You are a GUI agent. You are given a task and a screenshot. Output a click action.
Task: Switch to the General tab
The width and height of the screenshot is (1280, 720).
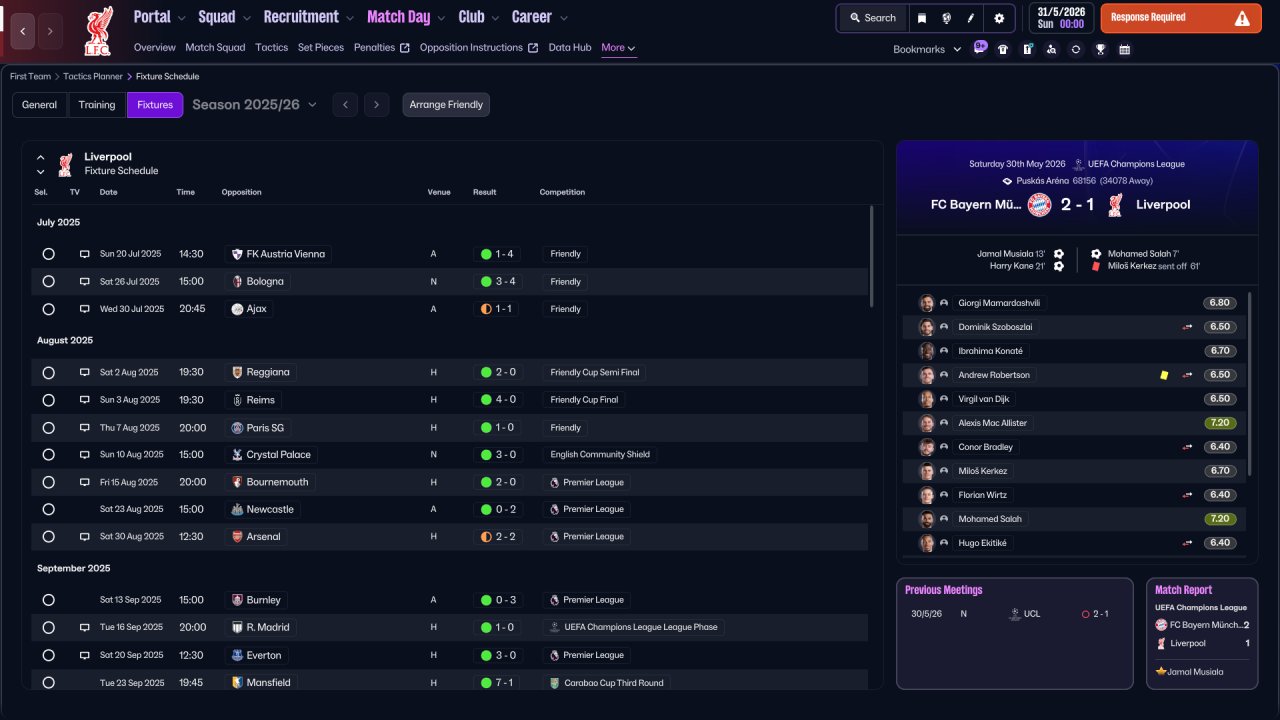(40, 105)
